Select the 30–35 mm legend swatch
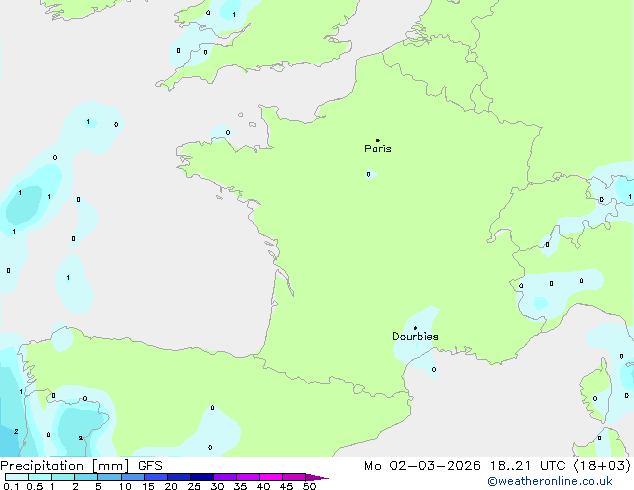Image resolution: width=634 pixels, height=490 pixels. click(x=225, y=477)
